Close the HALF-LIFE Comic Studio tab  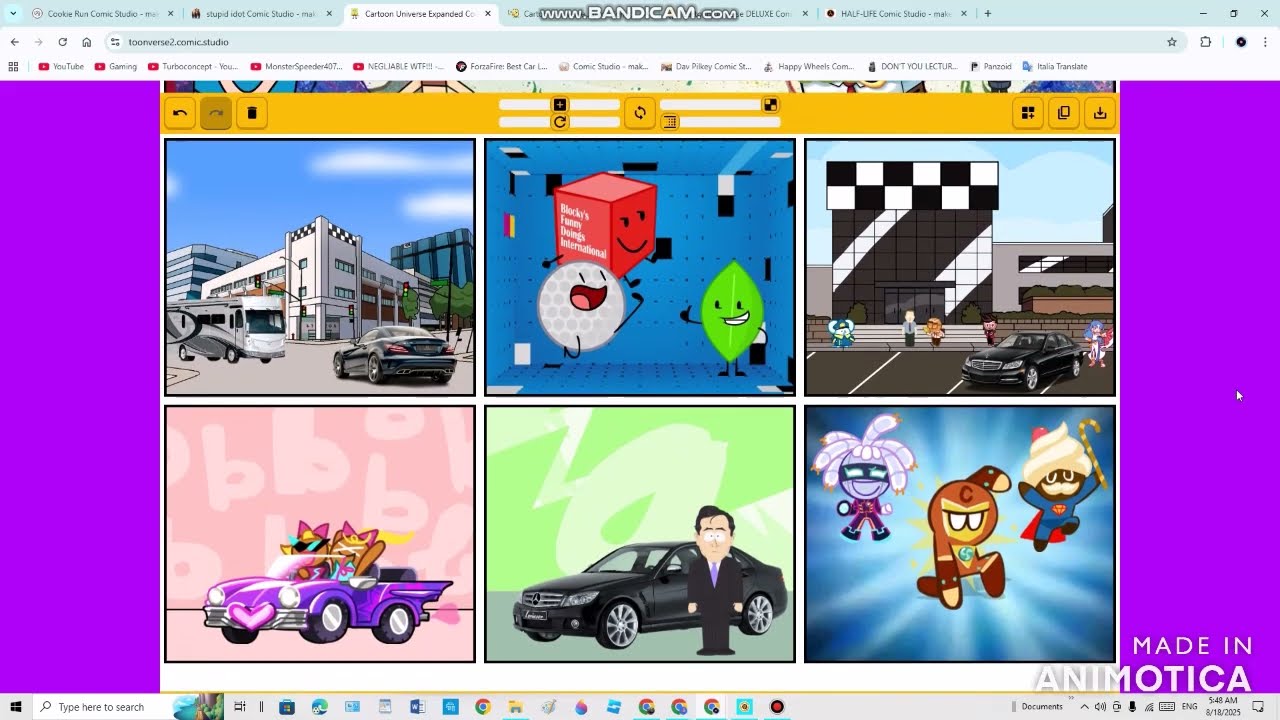[964, 14]
